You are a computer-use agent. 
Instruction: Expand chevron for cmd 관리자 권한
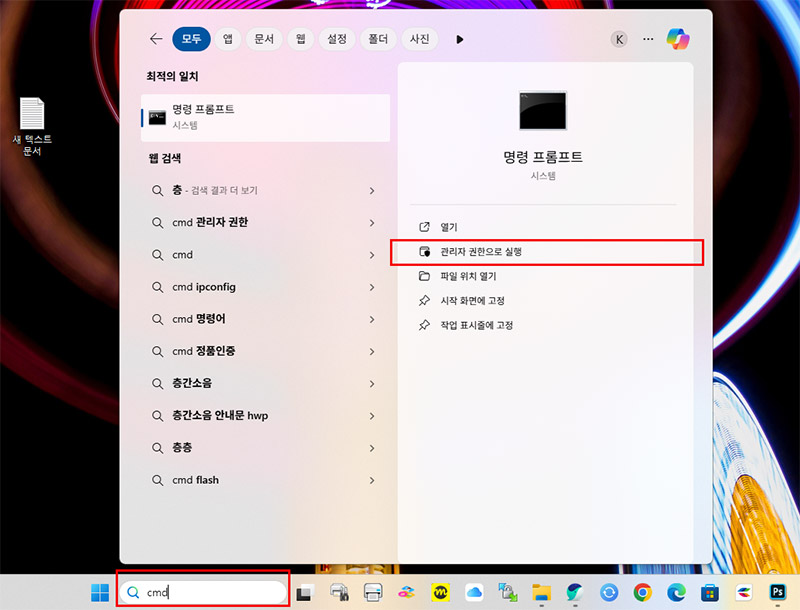(x=372, y=223)
